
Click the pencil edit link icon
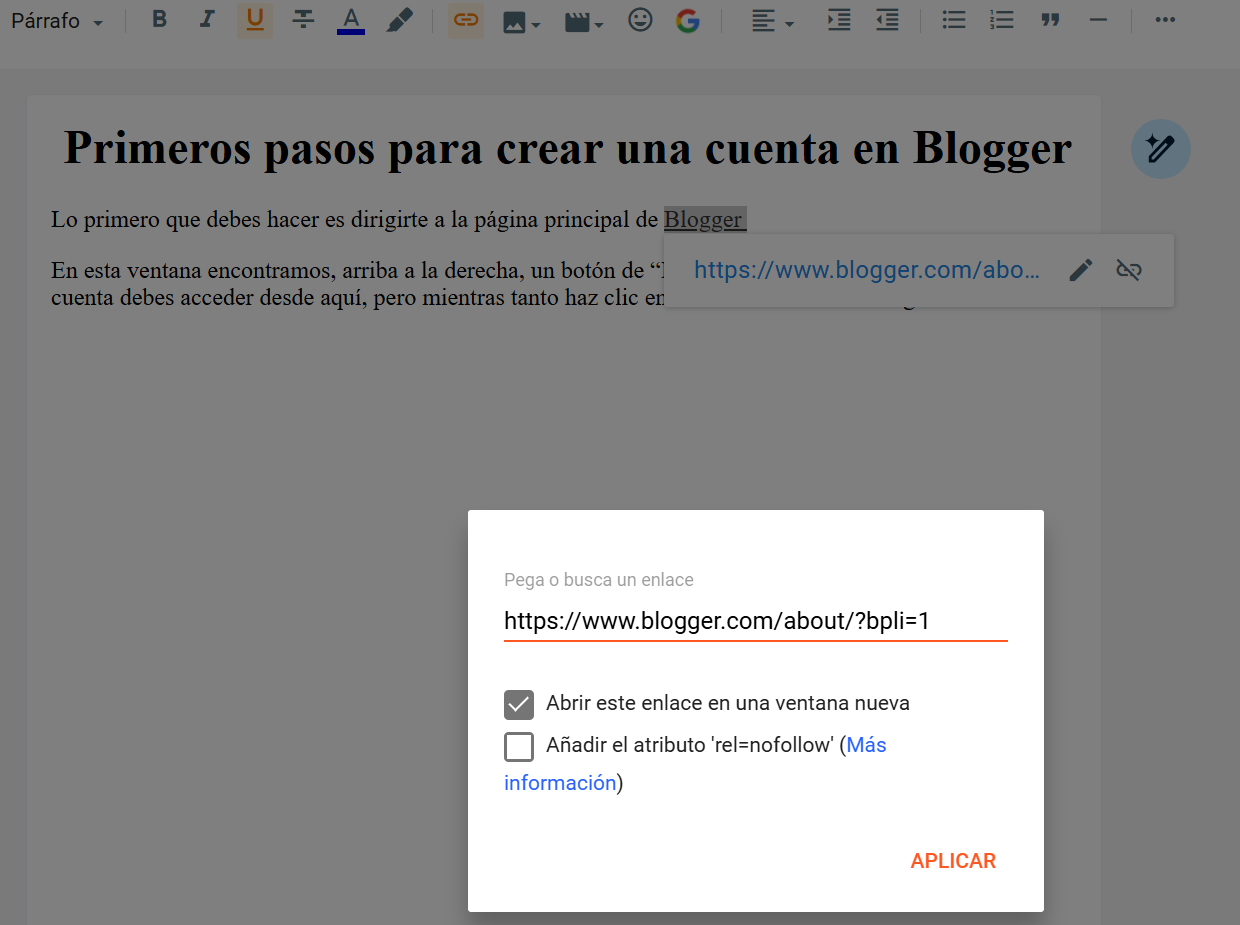pyautogui.click(x=1081, y=270)
